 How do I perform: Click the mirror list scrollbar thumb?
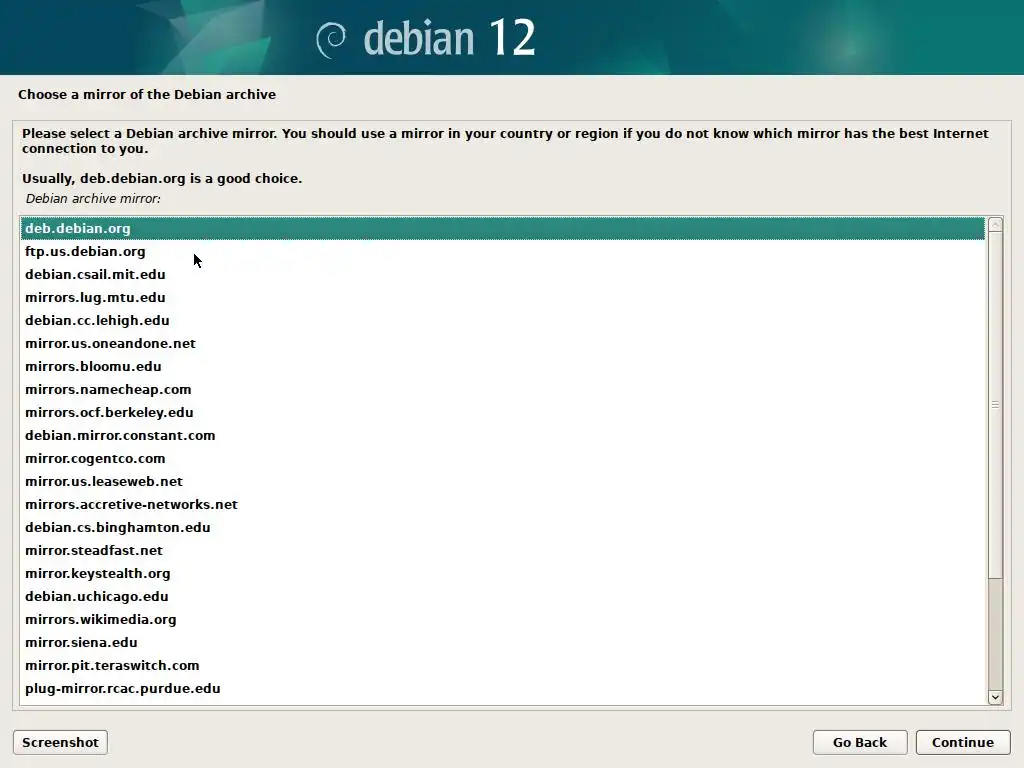(995, 405)
